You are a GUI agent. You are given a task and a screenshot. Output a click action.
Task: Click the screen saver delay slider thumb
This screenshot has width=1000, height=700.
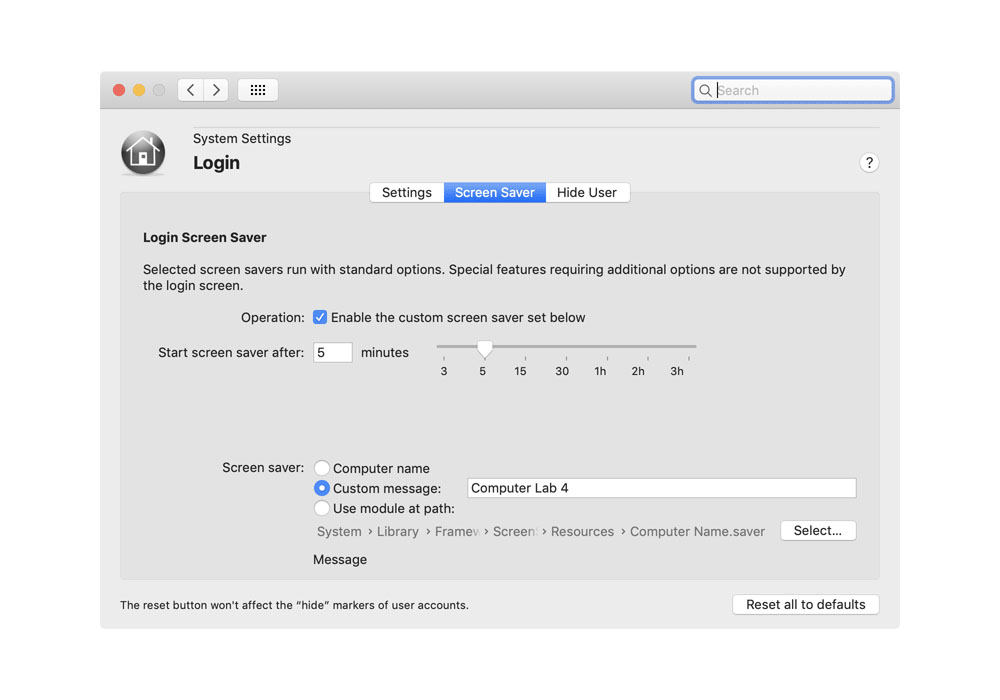click(x=485, y=348)
